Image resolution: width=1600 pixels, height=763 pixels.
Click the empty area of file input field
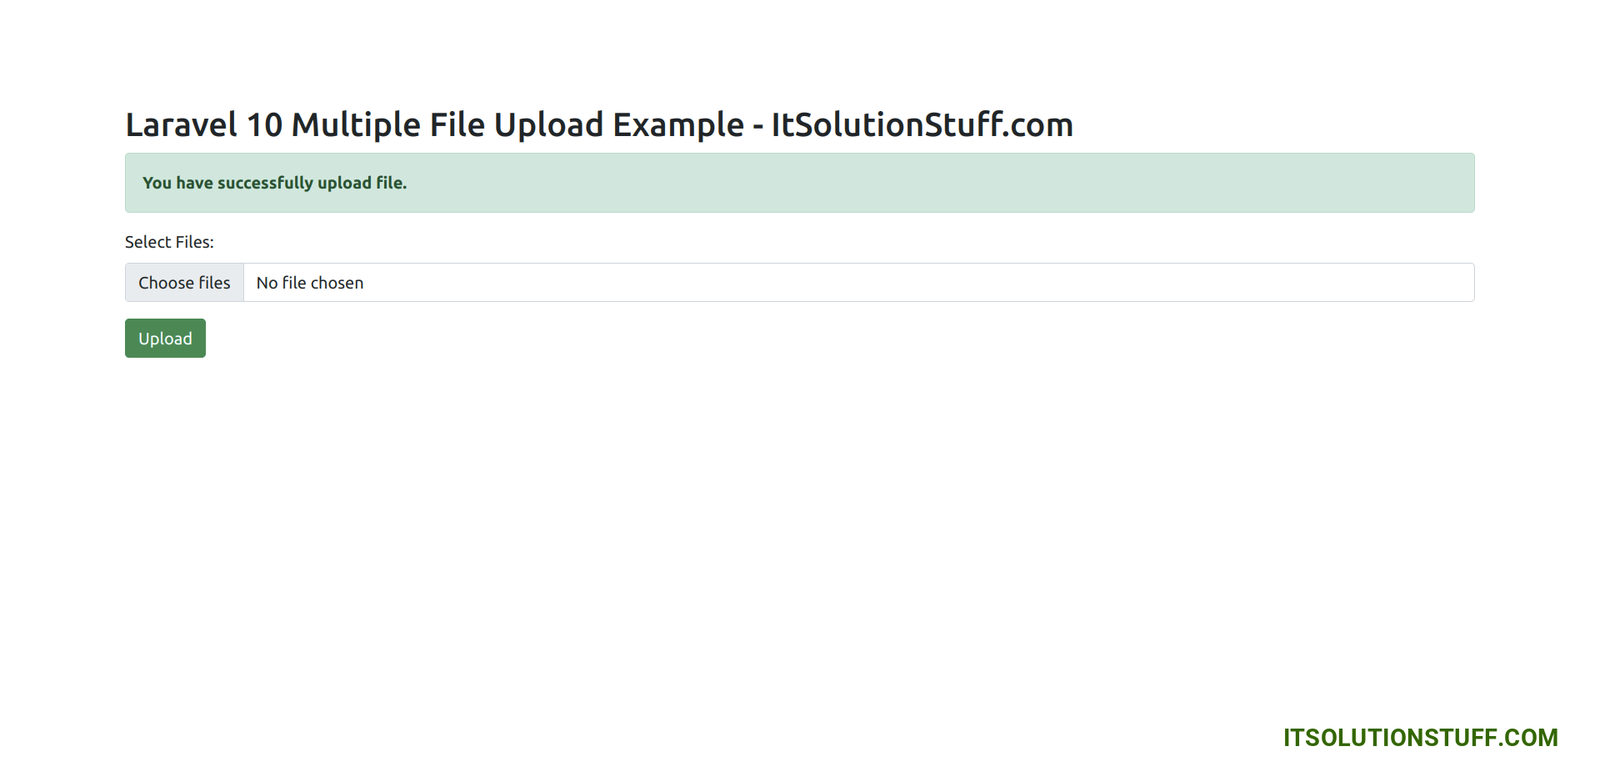(900, 283)
